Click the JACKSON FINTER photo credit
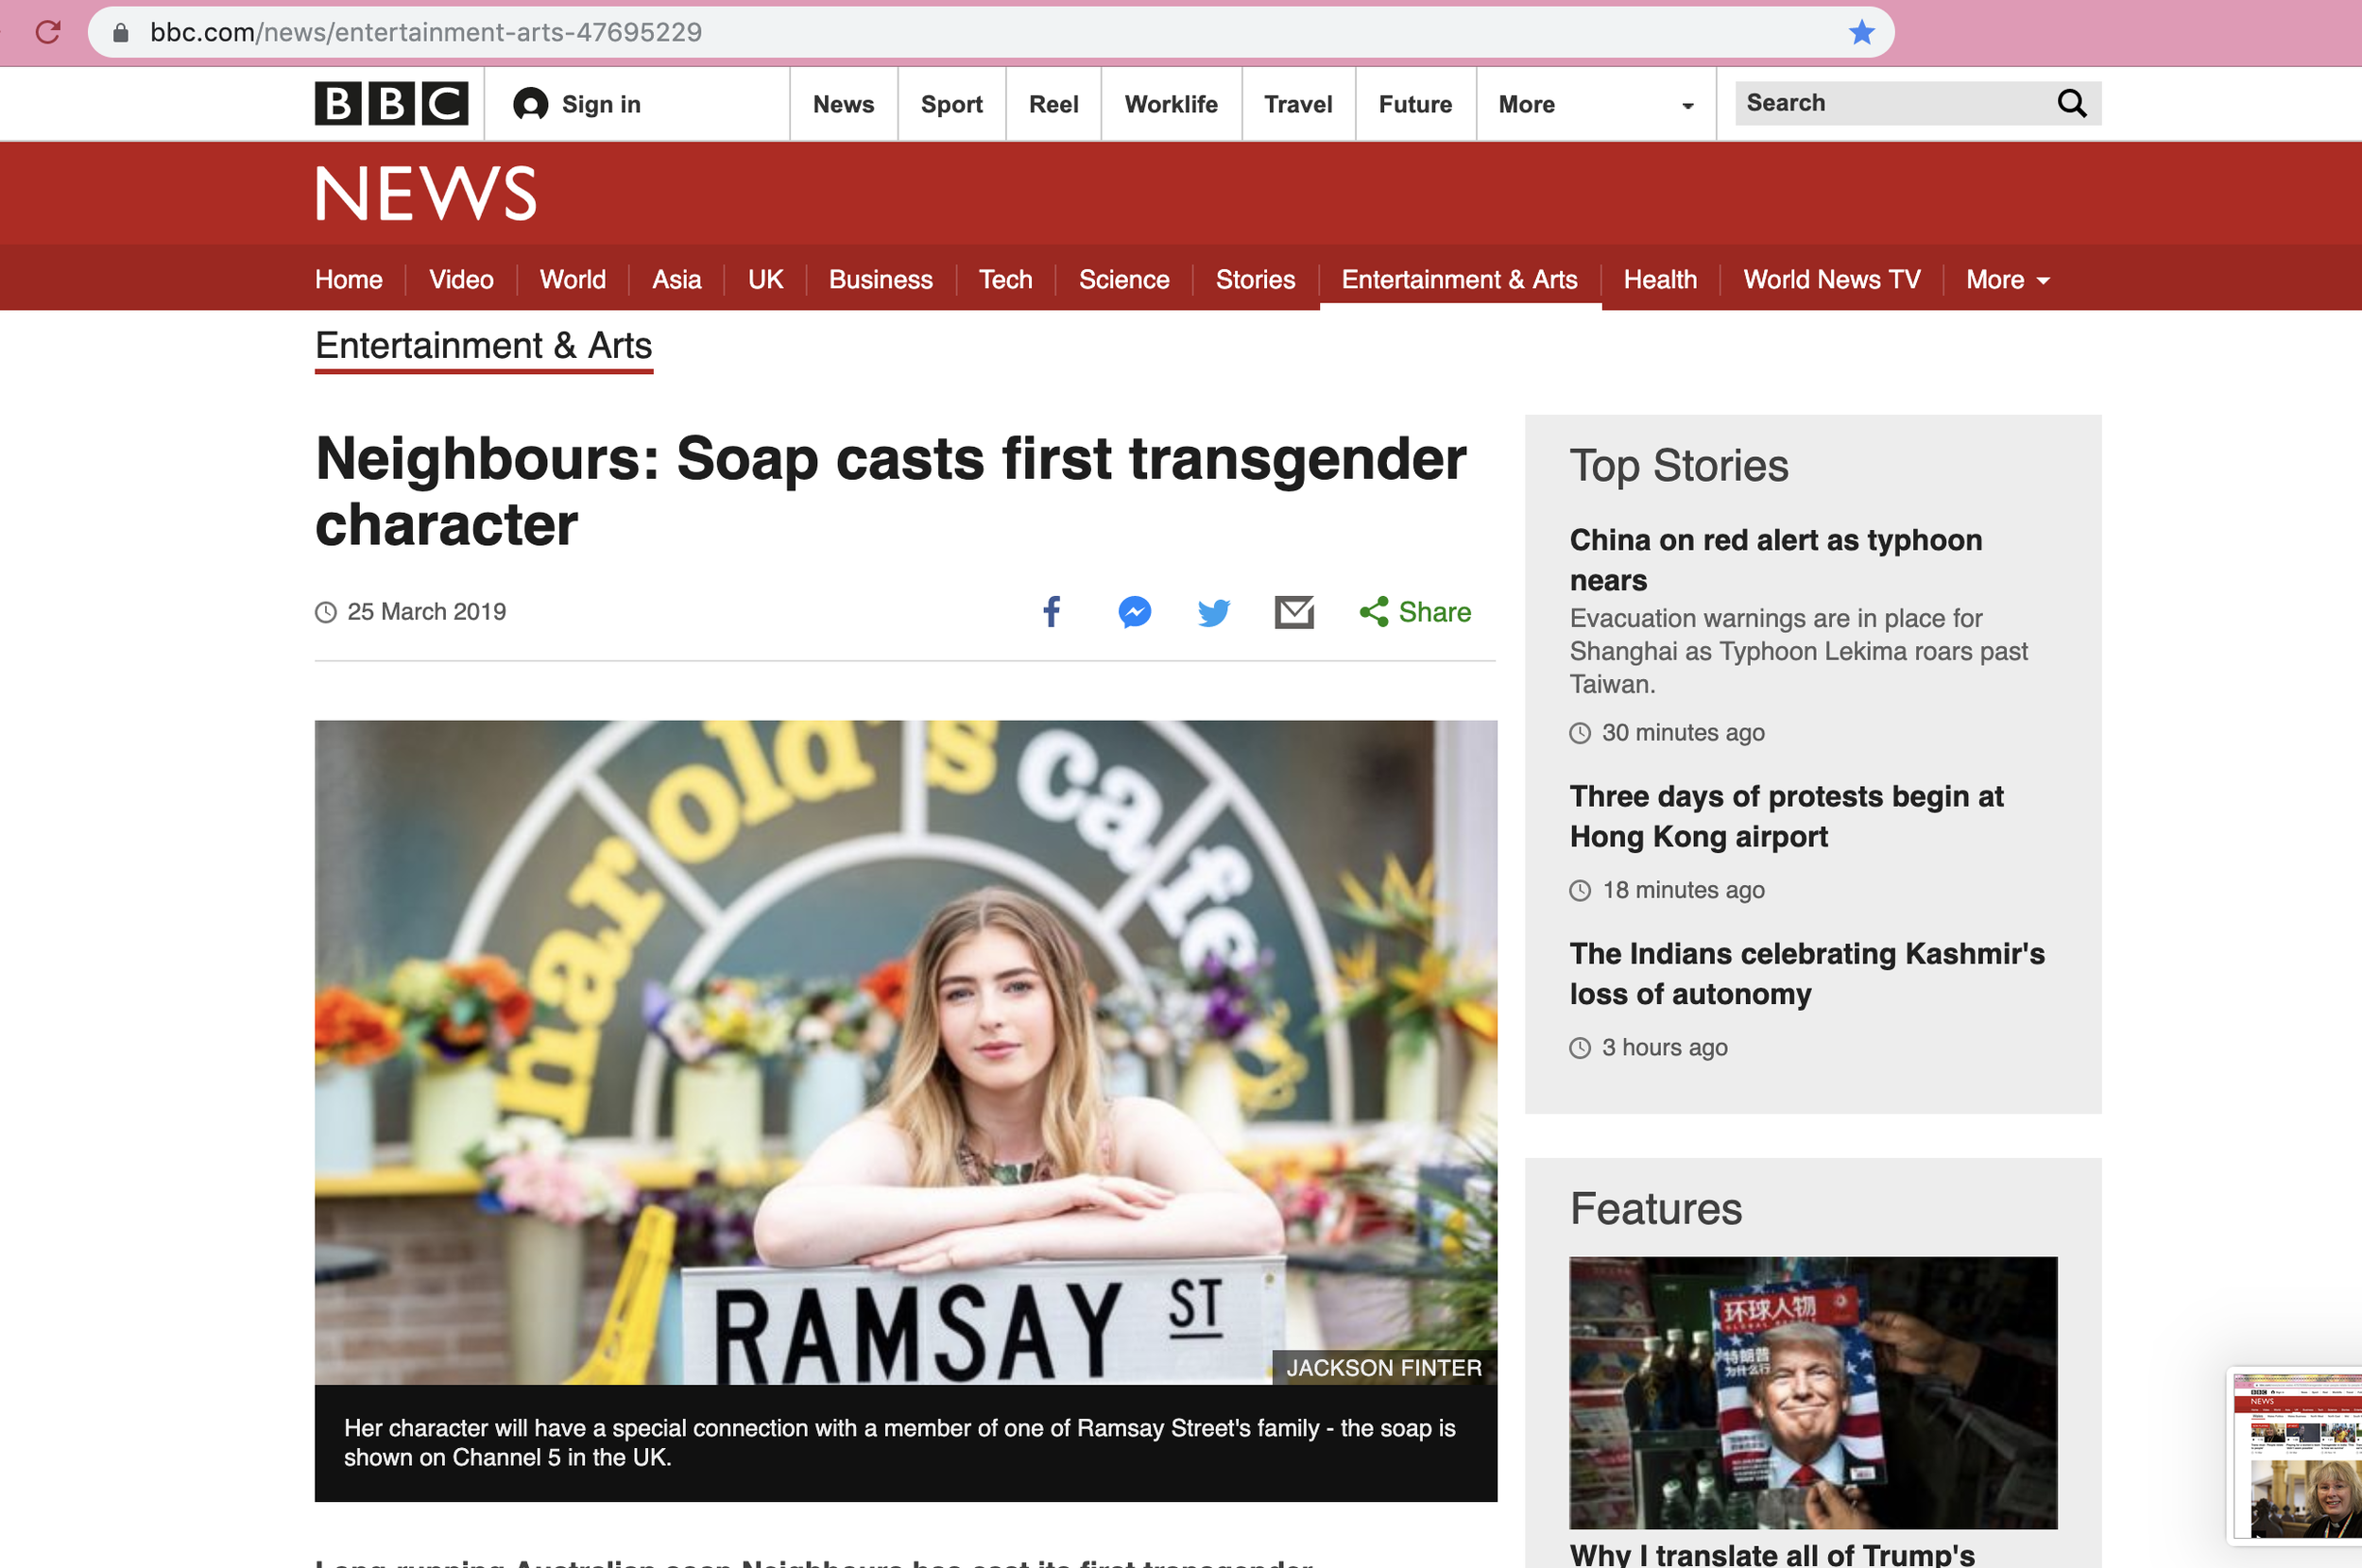2362x1568 pixels. click(1383, 1368)
